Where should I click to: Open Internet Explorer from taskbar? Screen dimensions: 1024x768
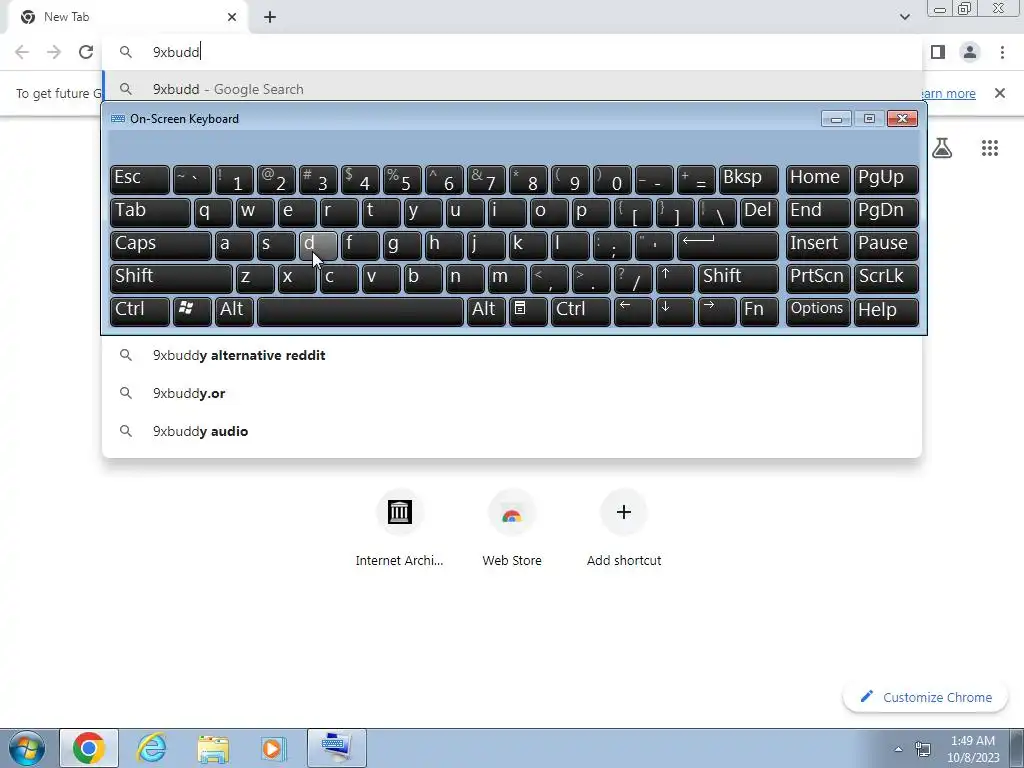(151, 748)
